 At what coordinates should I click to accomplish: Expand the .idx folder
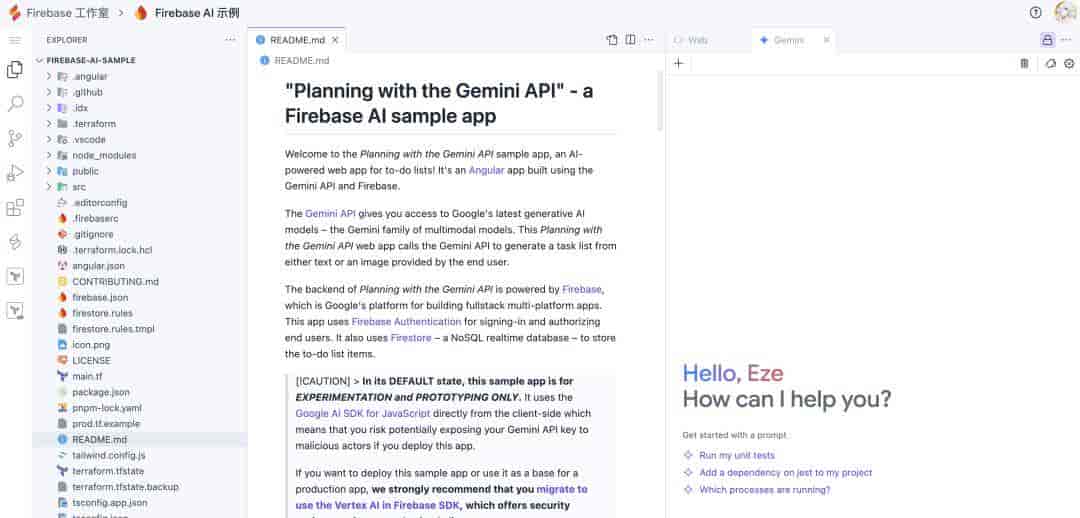pos(139,107)
